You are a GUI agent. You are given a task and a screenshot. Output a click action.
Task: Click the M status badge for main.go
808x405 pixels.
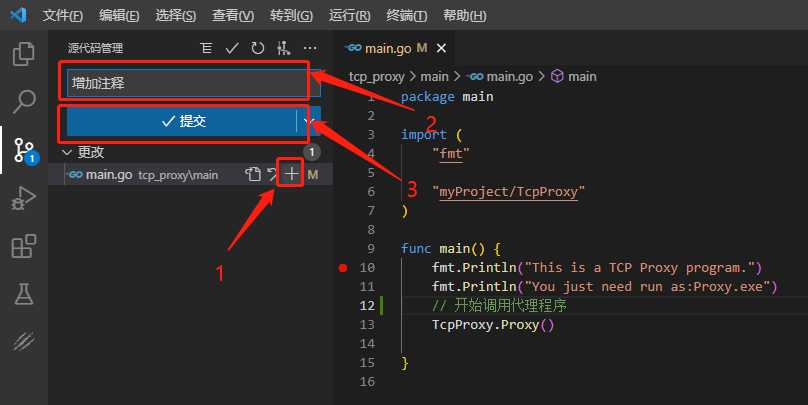click(x=312, y=175)
